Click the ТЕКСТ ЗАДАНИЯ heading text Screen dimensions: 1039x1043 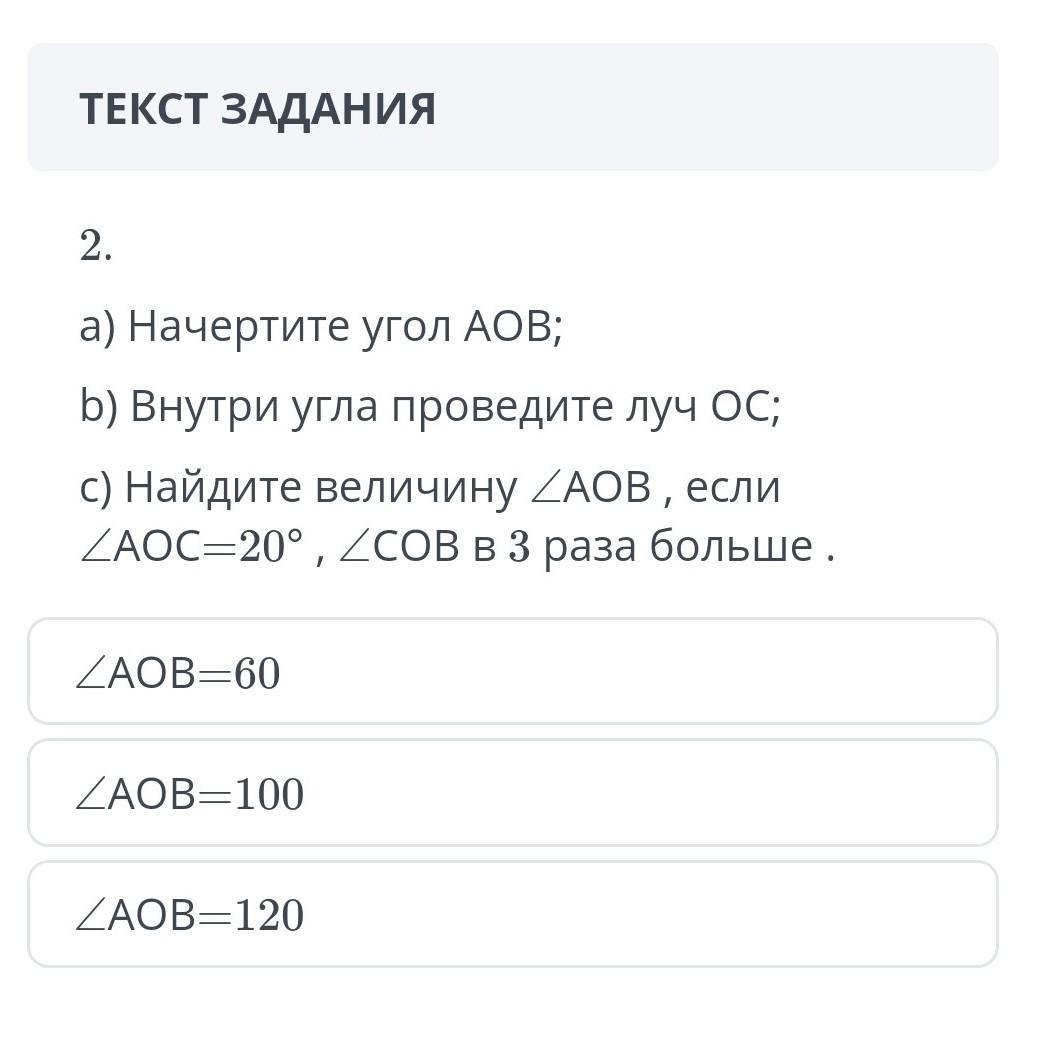point(257,109)
